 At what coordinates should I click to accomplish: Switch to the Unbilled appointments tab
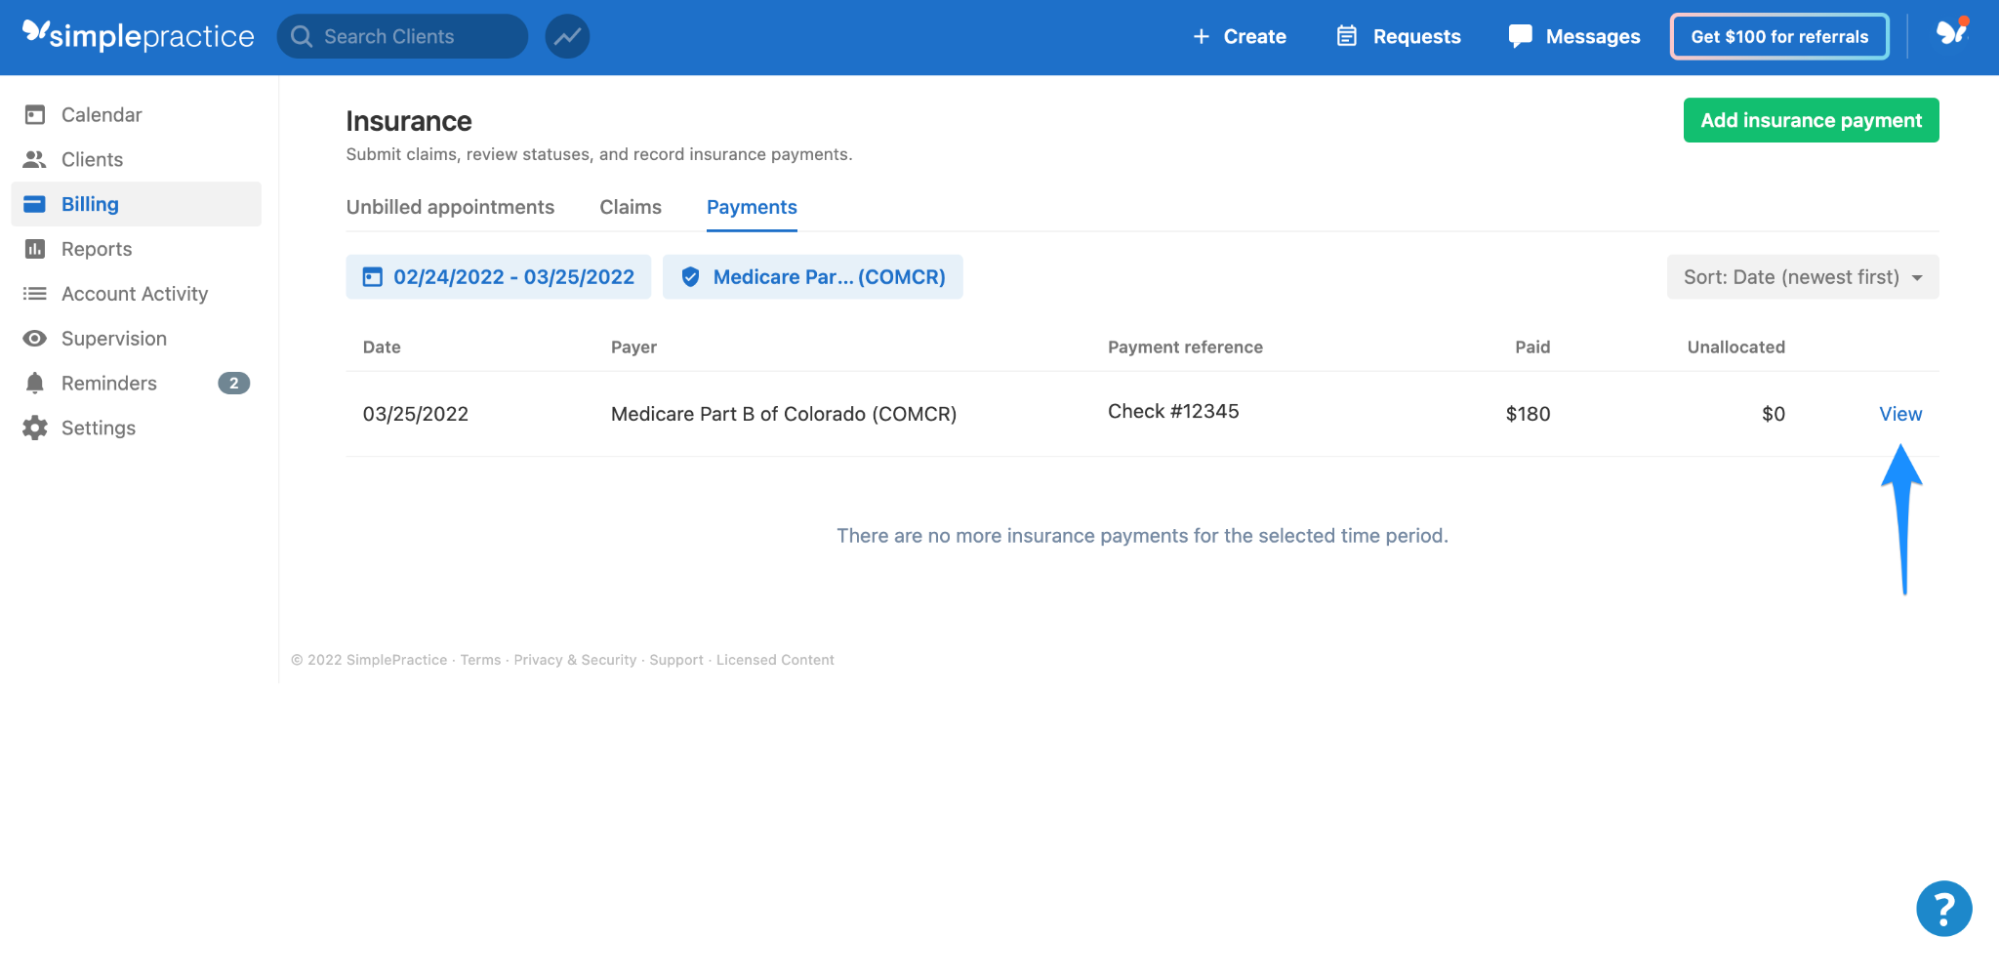[450, 207]
